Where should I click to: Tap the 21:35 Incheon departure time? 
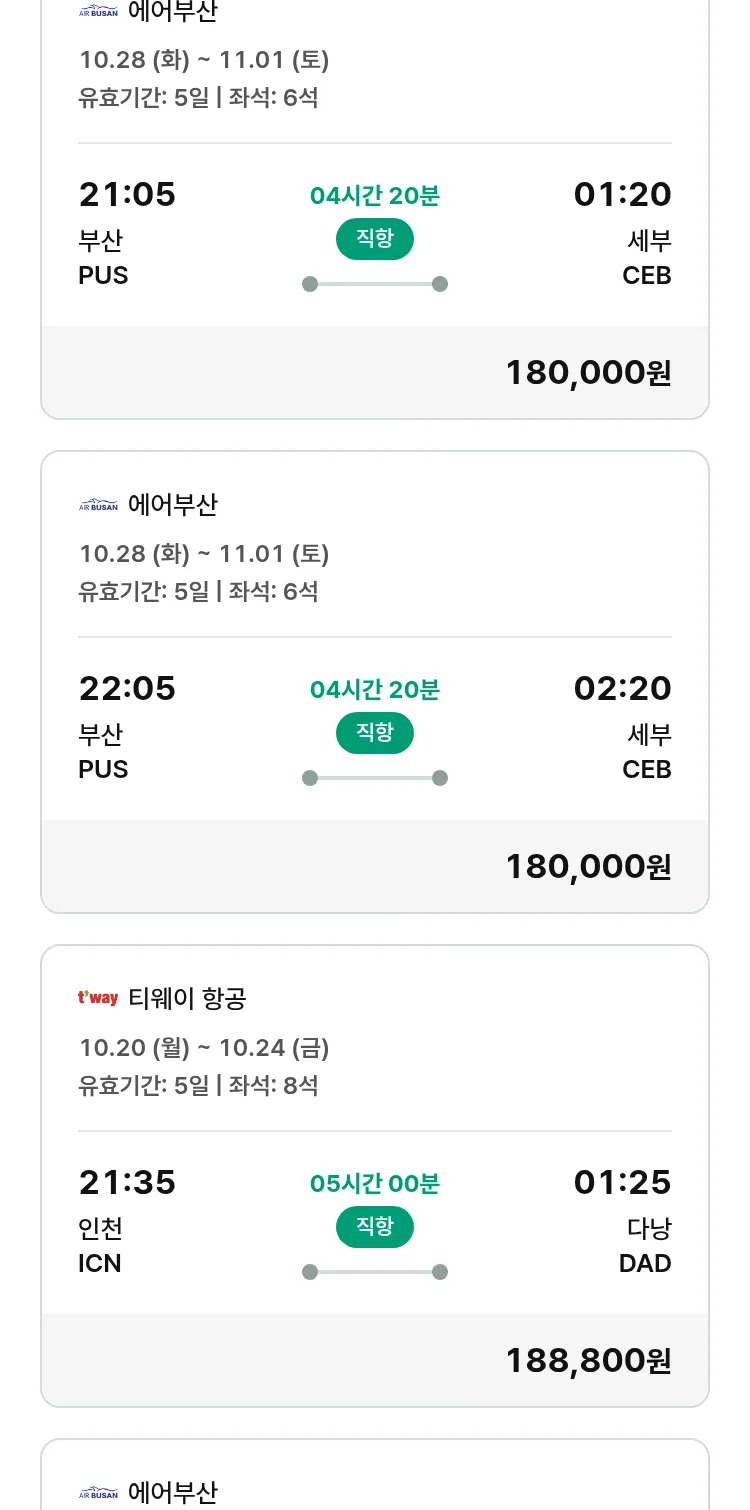click(127, 1182)
